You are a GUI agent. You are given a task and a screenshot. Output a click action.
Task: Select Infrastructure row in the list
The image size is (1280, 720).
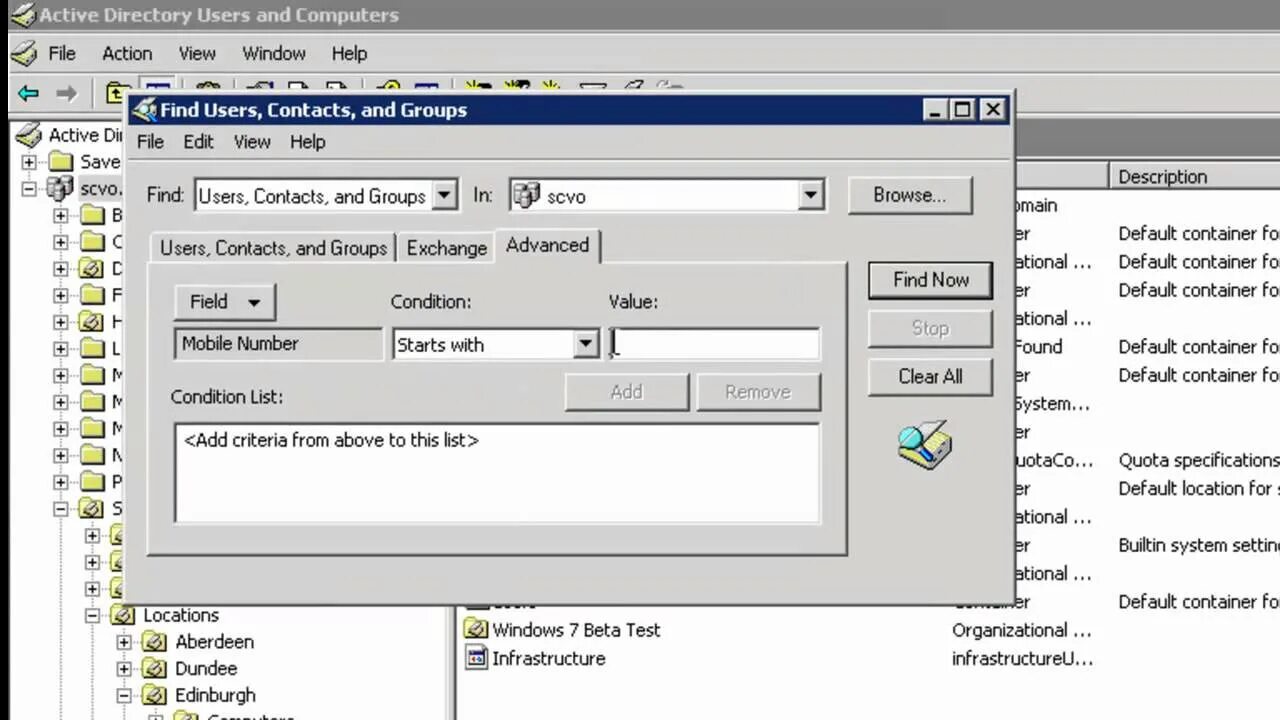point(548,658)
